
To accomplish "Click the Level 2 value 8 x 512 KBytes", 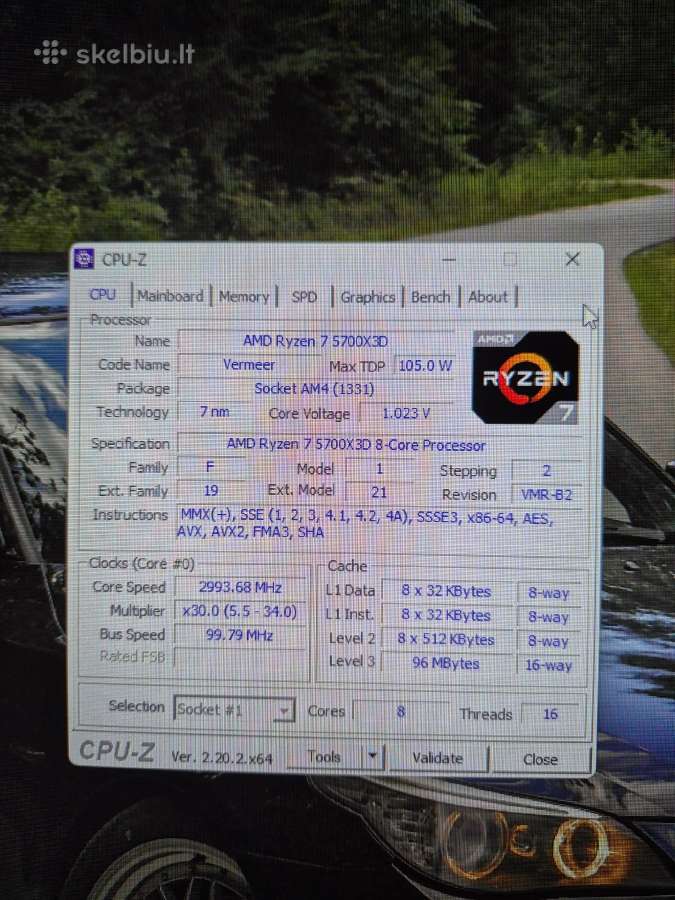I will pyautogui.click(x=446, y=639).
